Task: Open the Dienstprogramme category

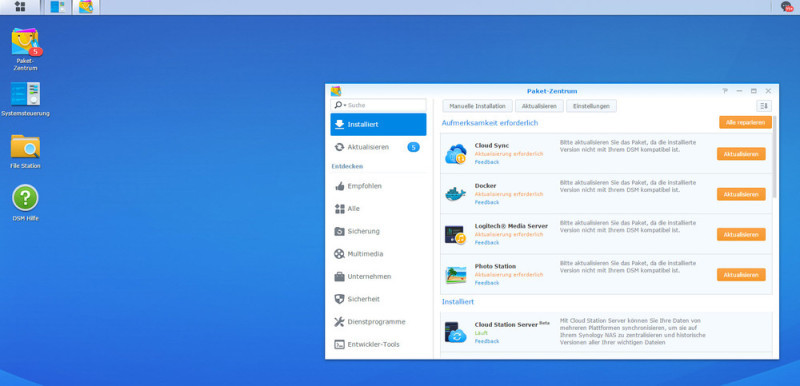Action: pyautogui.click(x=378, y=322)
